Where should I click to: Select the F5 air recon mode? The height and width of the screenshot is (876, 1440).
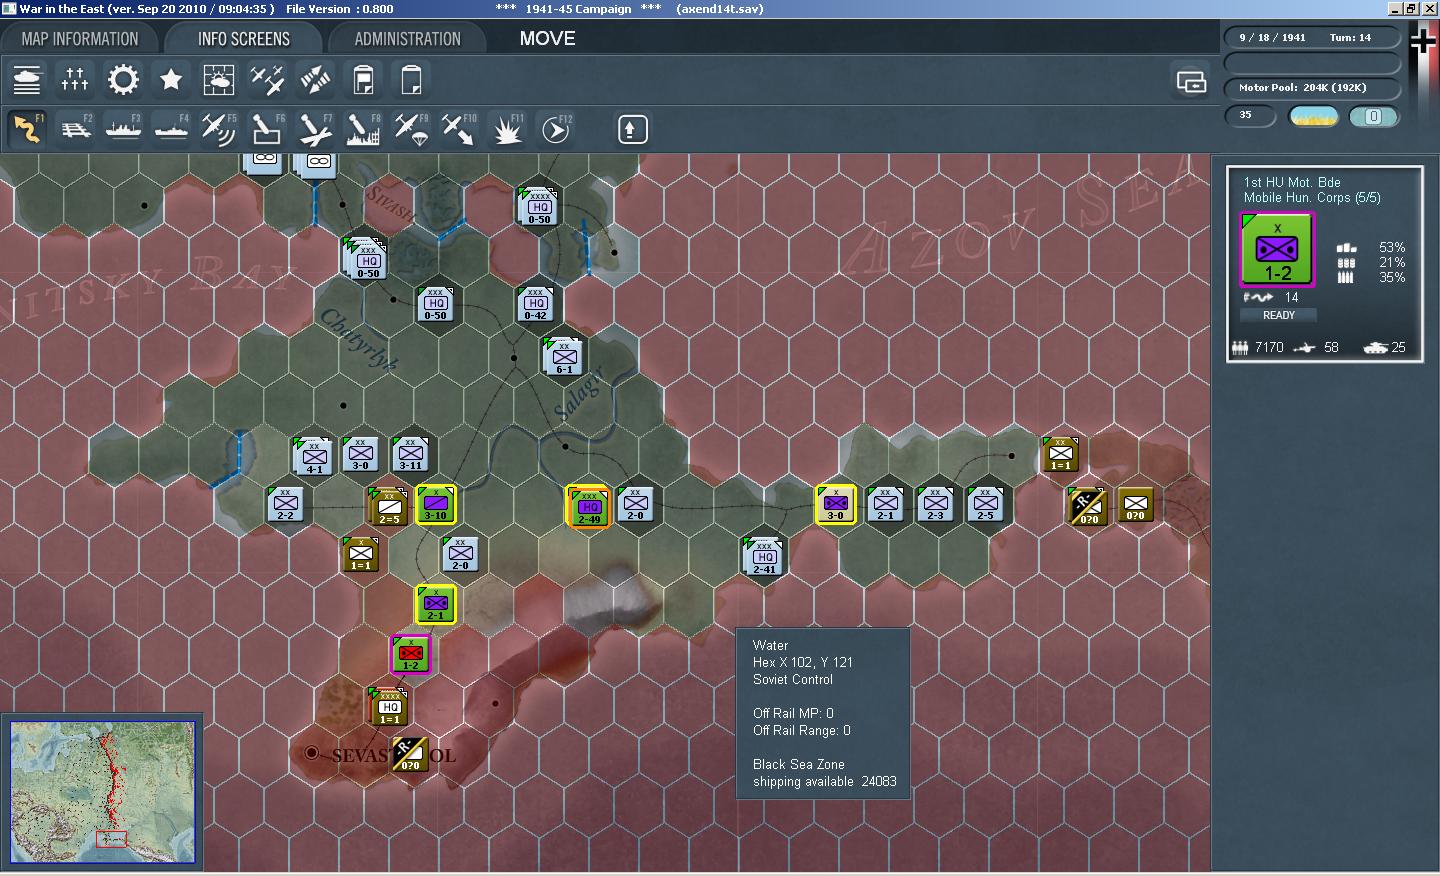(219, 129)
